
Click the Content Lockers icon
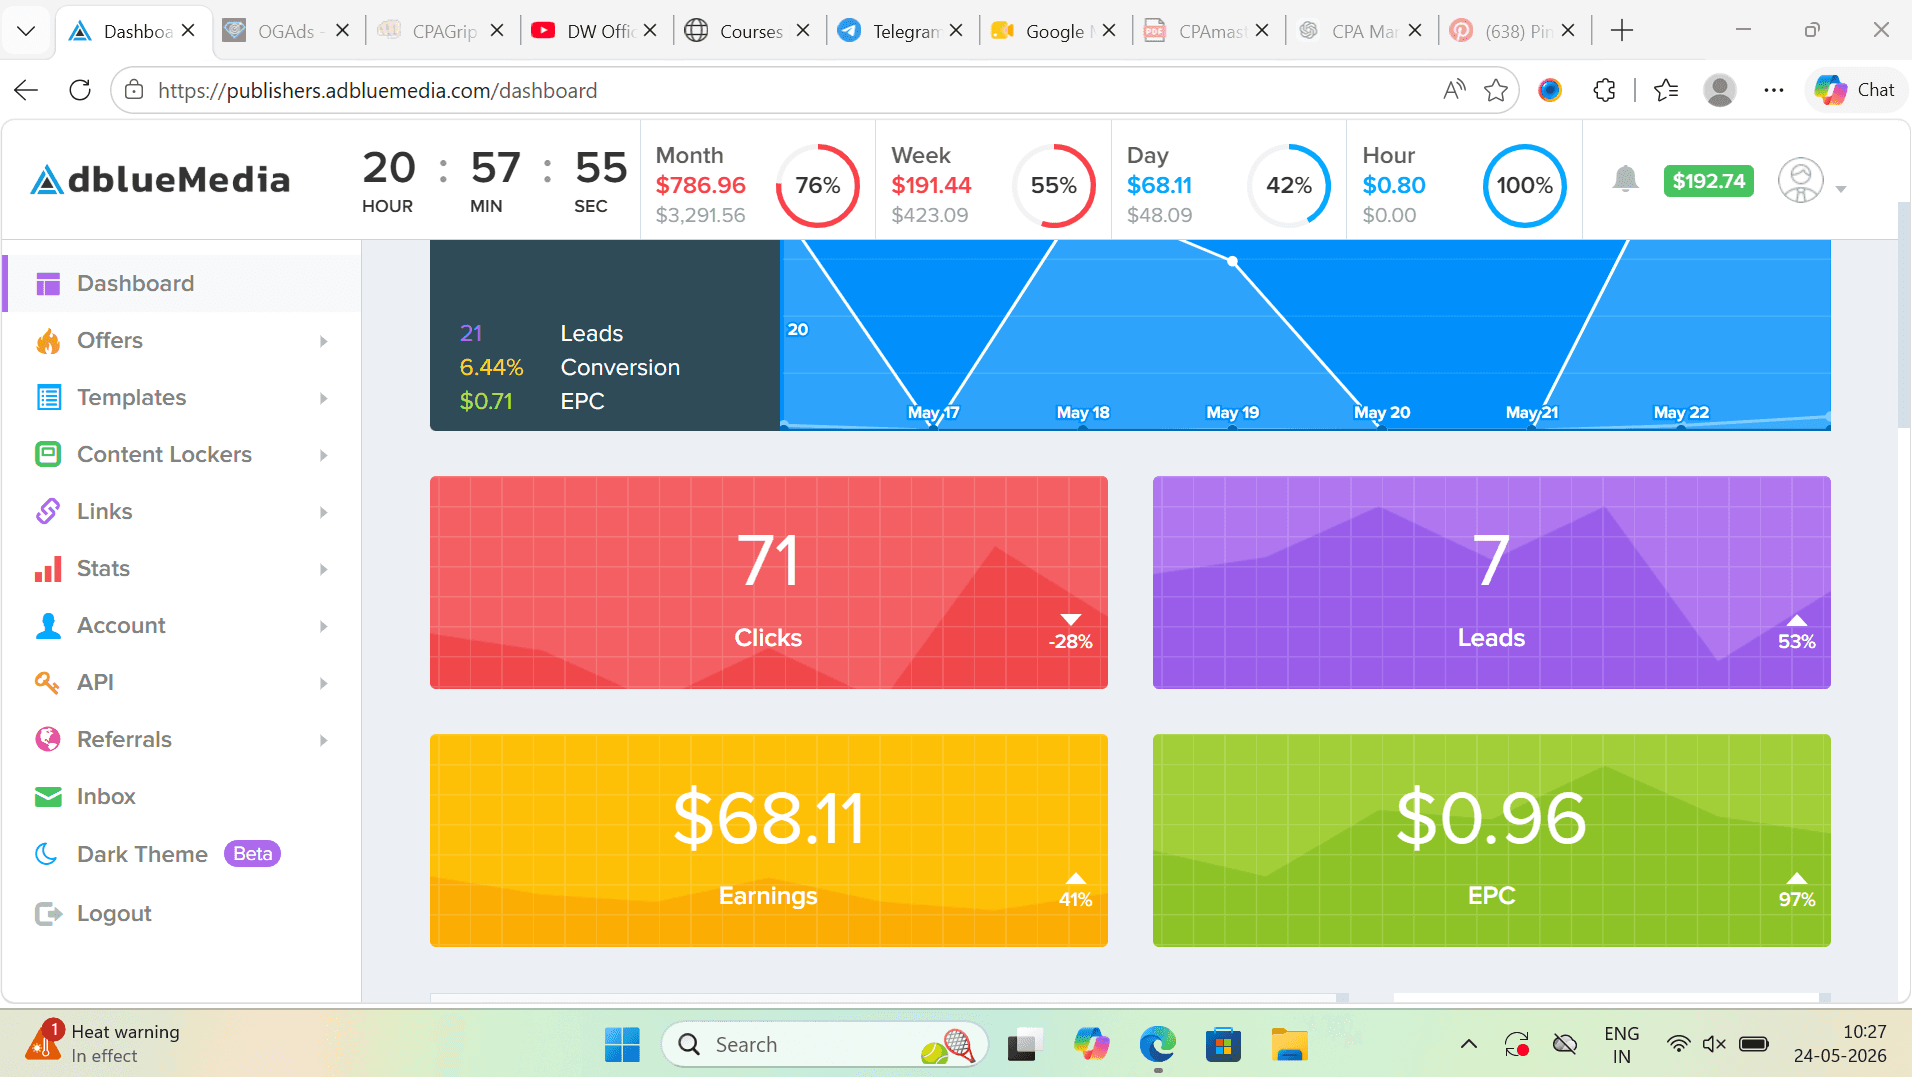[48, 454]
